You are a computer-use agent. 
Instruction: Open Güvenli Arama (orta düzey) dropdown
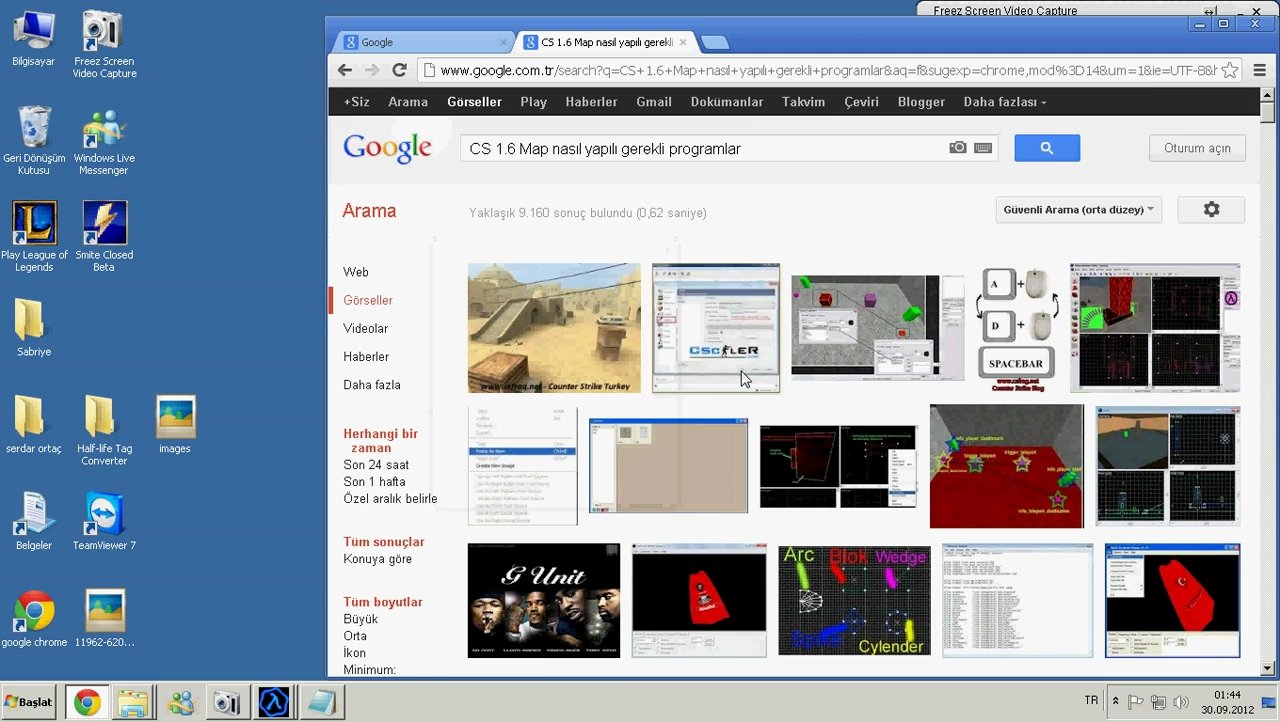pos(1079,210)
